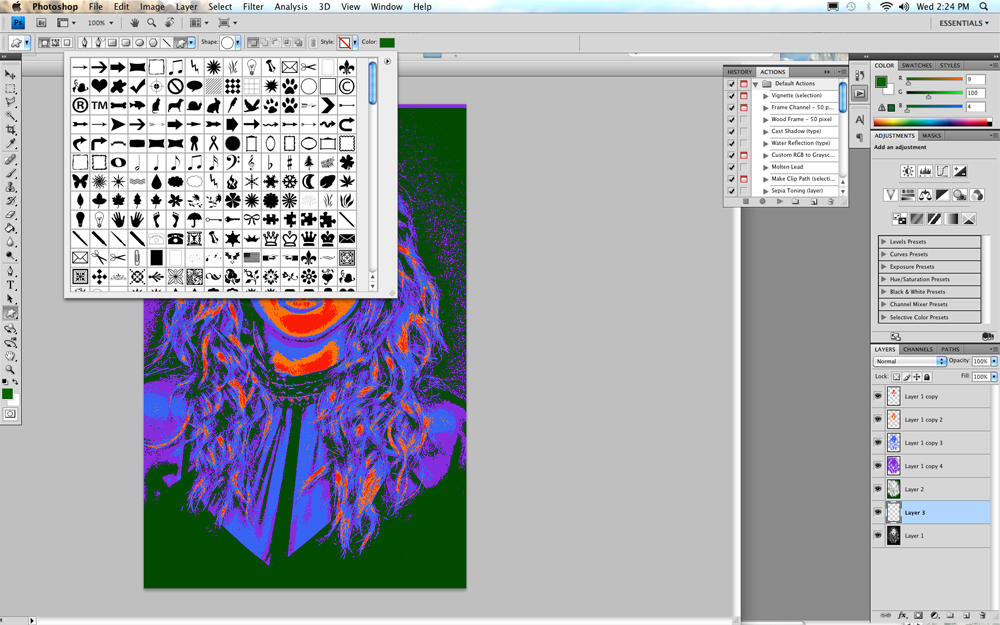Image resolution: width=1000 pixels, height=625 pixels.
Task: Open the layer blend mode dropdown
Action: [x=909, y=361]
